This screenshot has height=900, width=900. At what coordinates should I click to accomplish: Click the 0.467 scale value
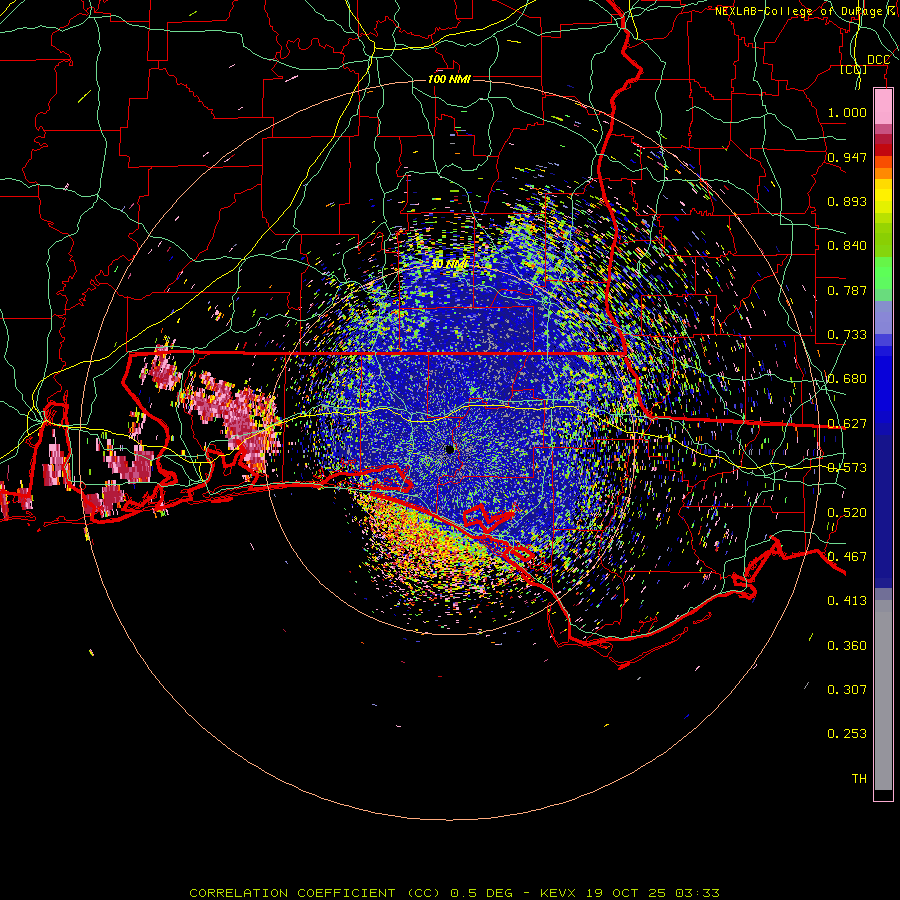click(x=847, y=557)
